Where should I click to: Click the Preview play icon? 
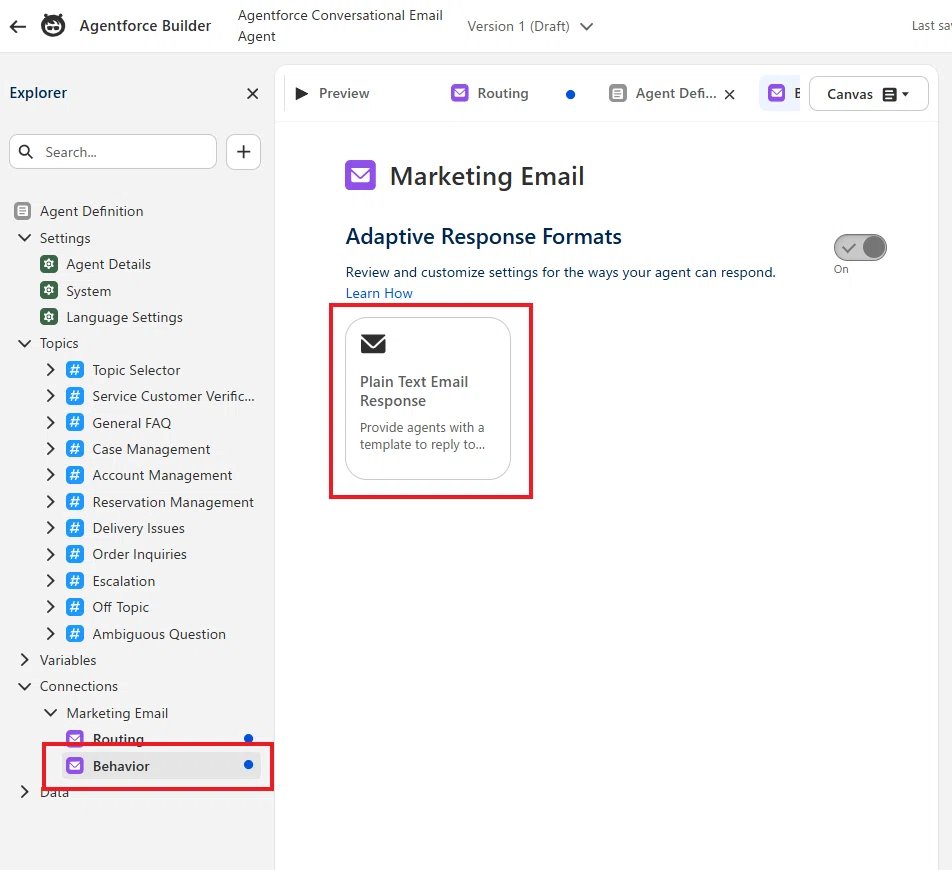[301, 93]
